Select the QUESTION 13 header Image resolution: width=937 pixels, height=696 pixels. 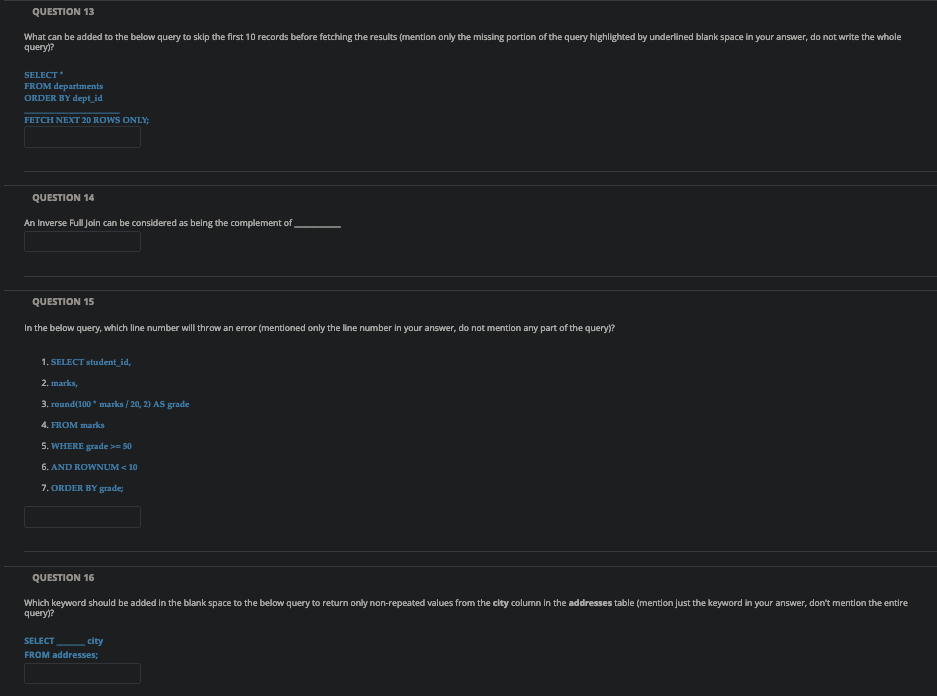coord(63,11)
